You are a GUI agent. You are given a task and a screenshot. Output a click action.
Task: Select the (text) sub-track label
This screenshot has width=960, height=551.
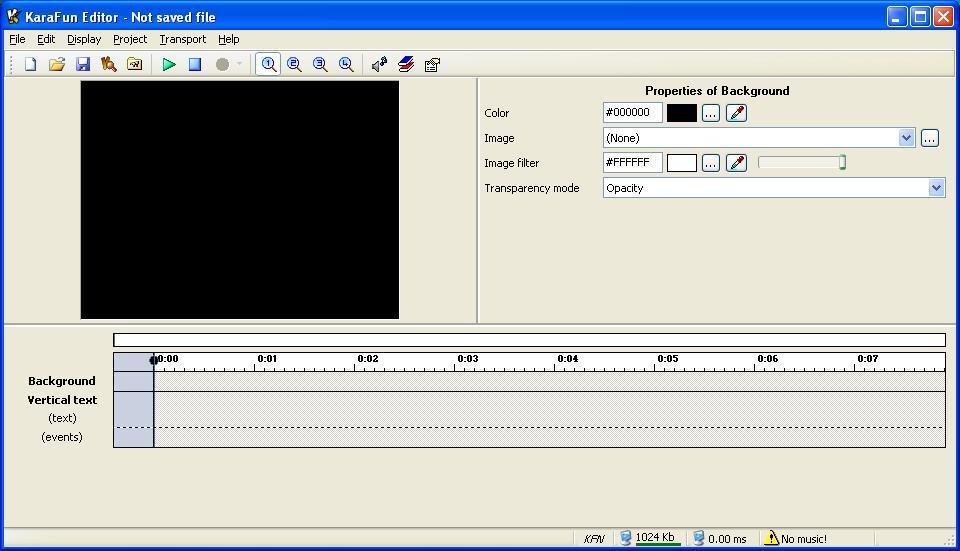(62, 418)
